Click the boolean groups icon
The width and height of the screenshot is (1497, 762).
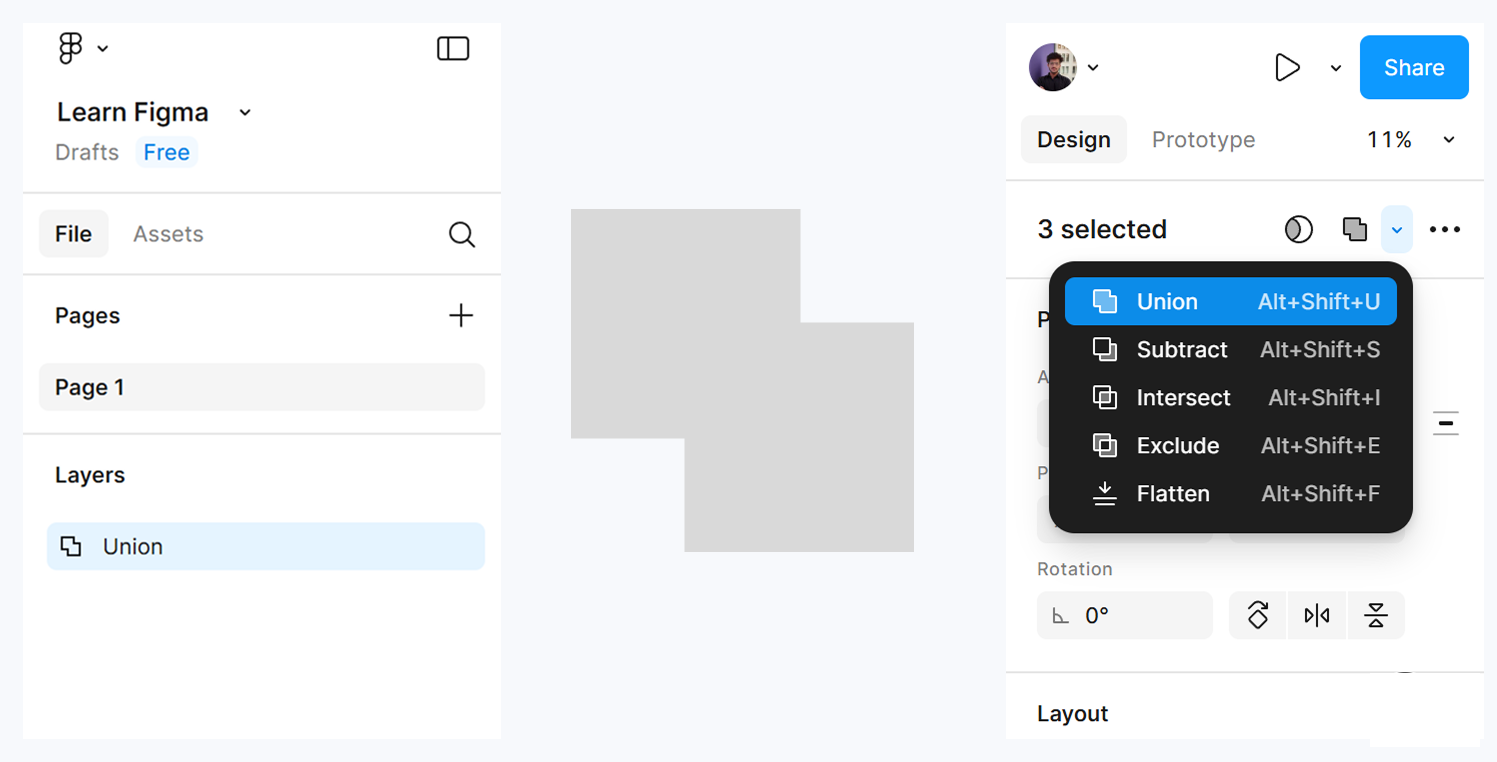pos(1354,230)
